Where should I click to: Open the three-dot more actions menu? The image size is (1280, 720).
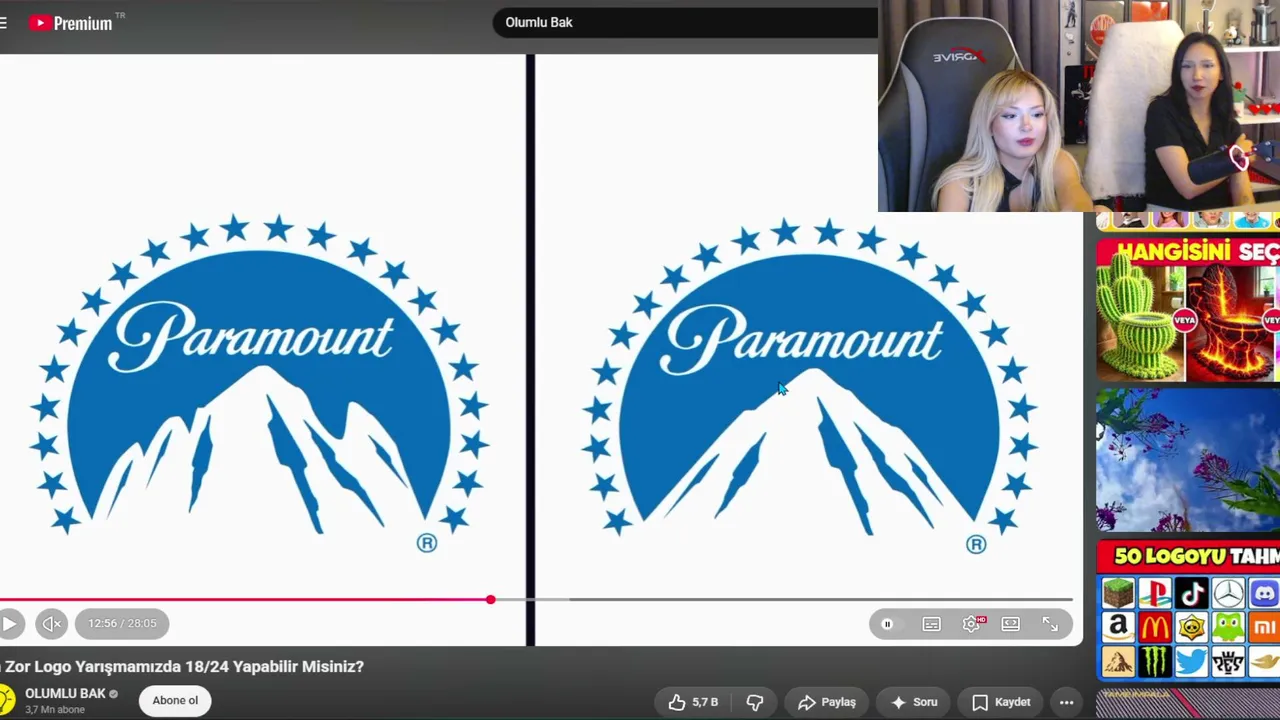tap(1066, 702)
